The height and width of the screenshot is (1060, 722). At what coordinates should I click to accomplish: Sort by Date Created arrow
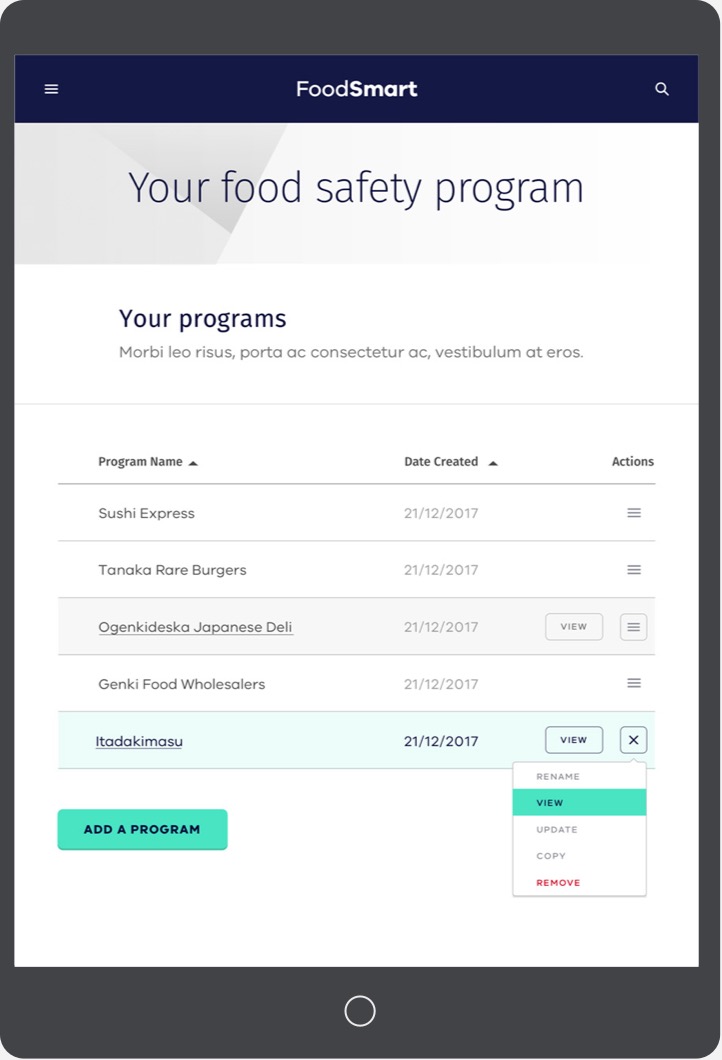pyautogui.click(x=493, y=463)
